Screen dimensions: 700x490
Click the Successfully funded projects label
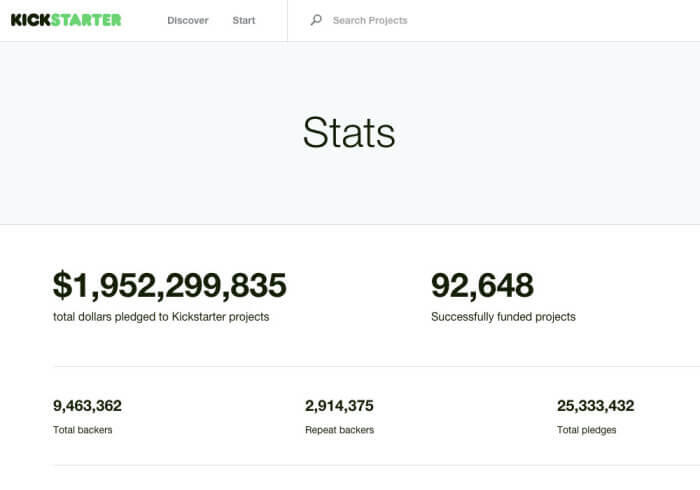[x=503, y=317]
